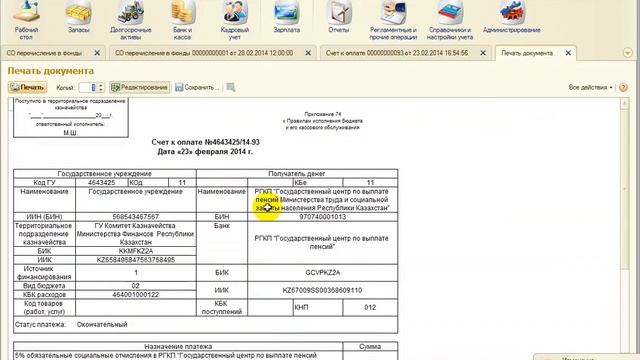Select the Вид бюджета value 02
640x360 pixels.
136,286
